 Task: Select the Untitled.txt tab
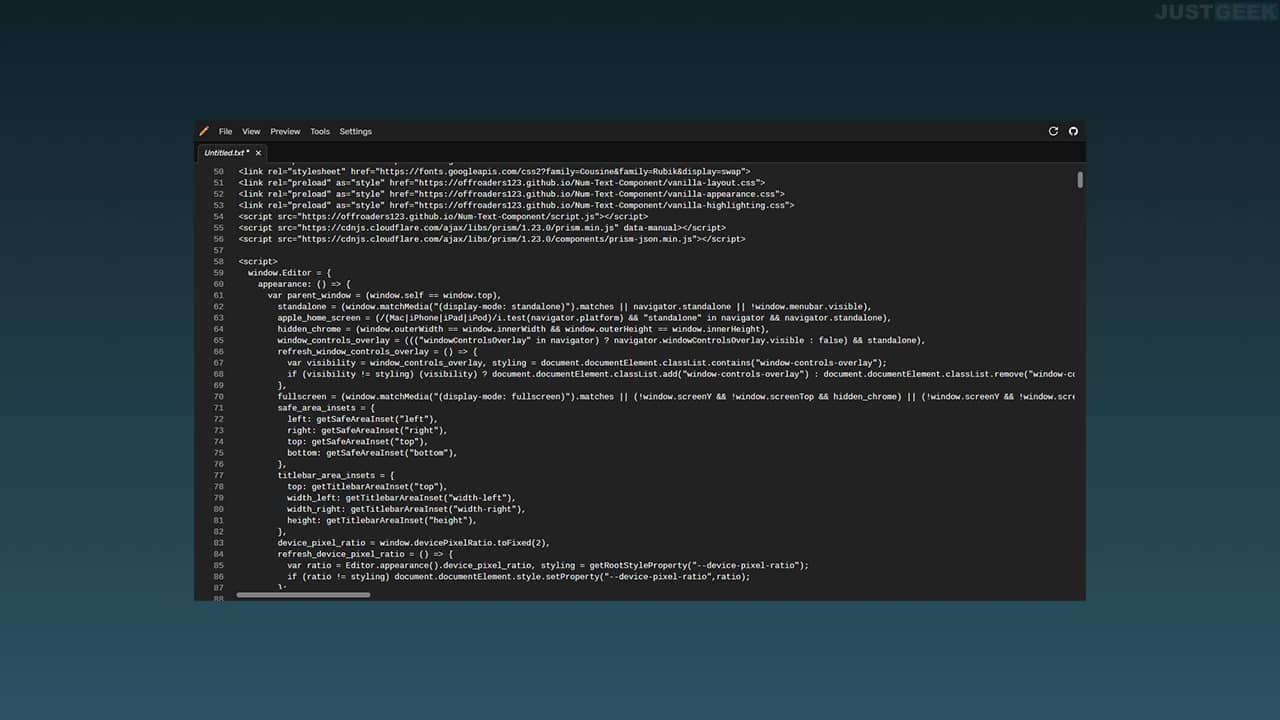232,153
